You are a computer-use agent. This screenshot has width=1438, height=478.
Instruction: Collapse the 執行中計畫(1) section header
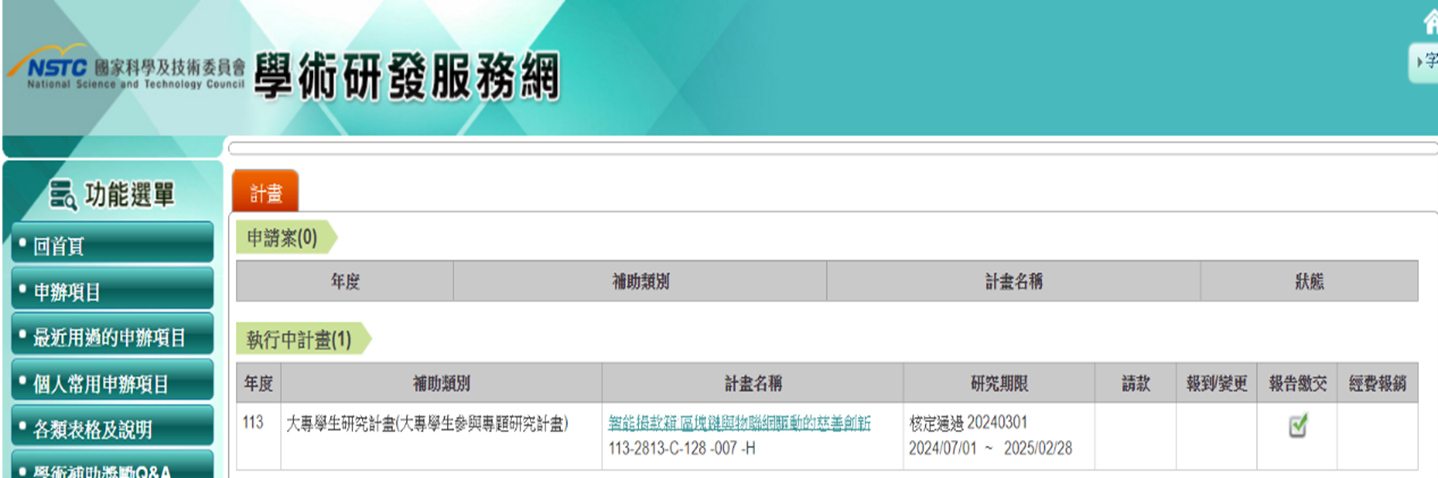tap(300, 340)
